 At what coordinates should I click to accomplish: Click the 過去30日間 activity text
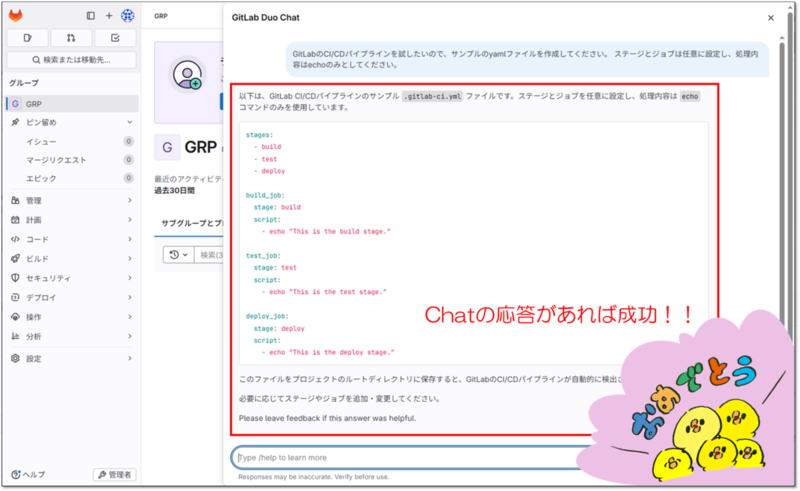pyautogui.click(x=174, y=190)
